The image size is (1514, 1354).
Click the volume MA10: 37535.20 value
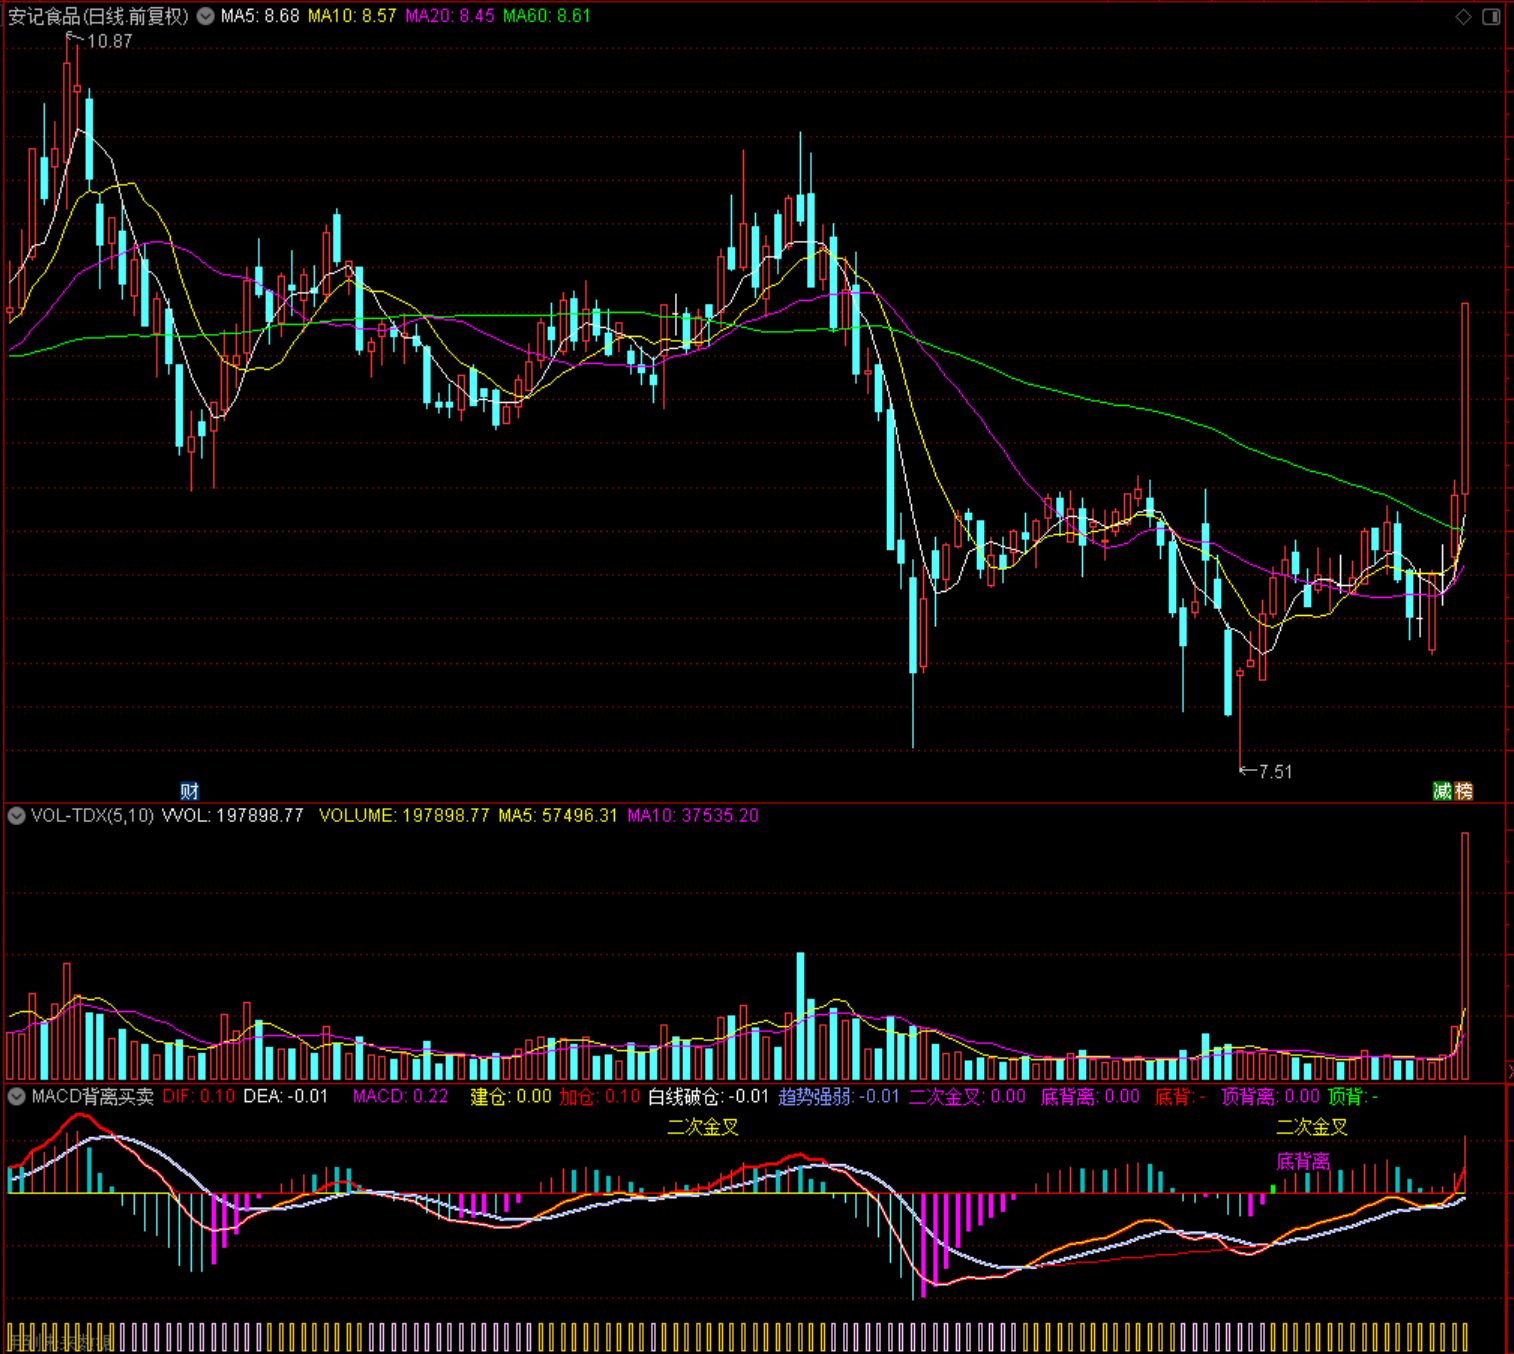point(693,816)
